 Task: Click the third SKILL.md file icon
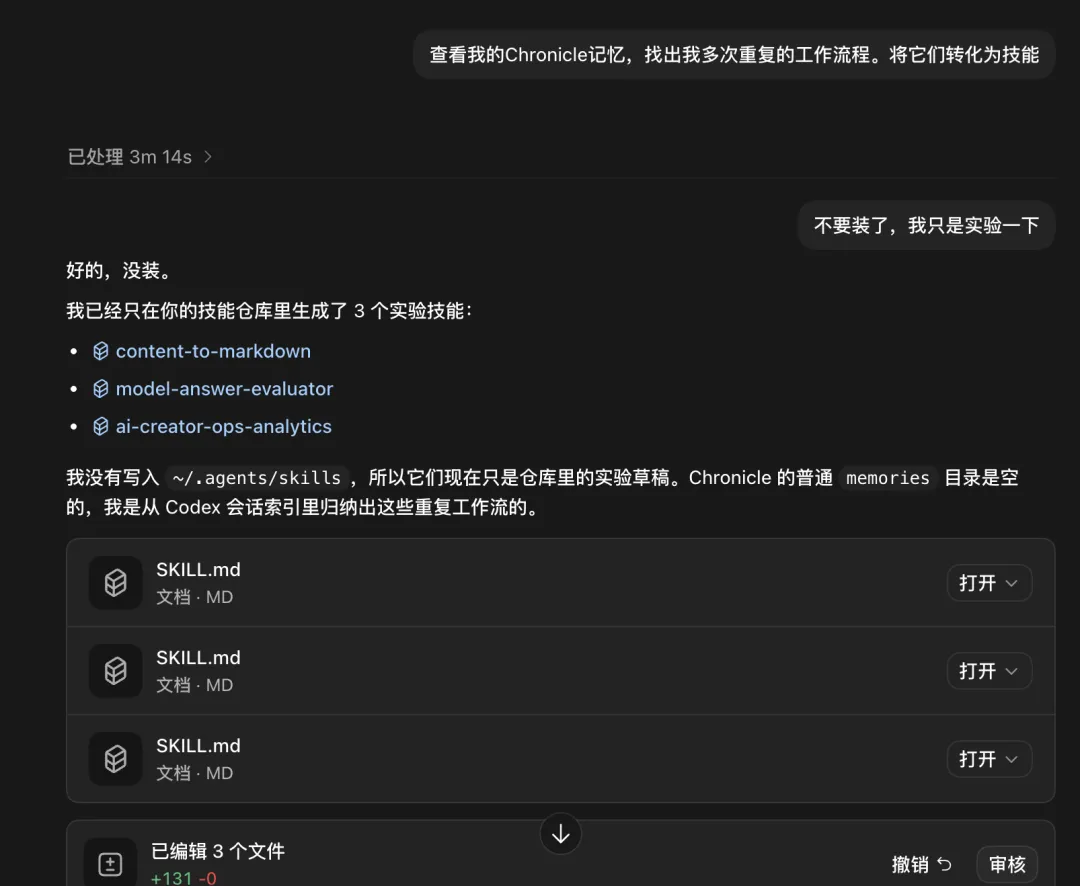coord(116,759)
